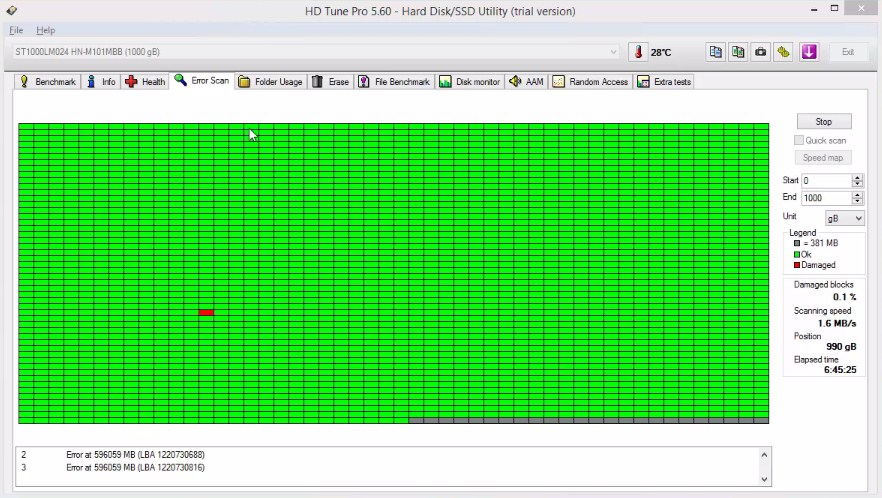Click the End value input field
Image resolution: width=882 pixels, height=498 pixels.
click(x=826, y=198)
